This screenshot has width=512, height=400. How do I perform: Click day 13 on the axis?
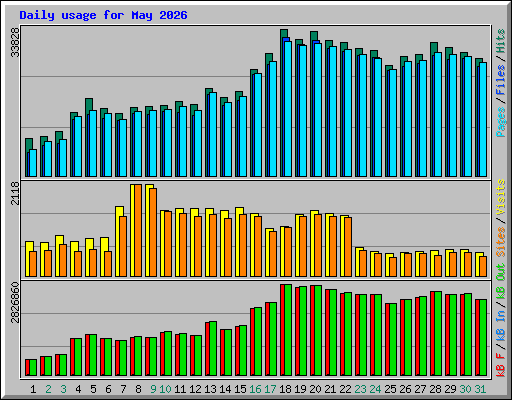coord(210,389)
